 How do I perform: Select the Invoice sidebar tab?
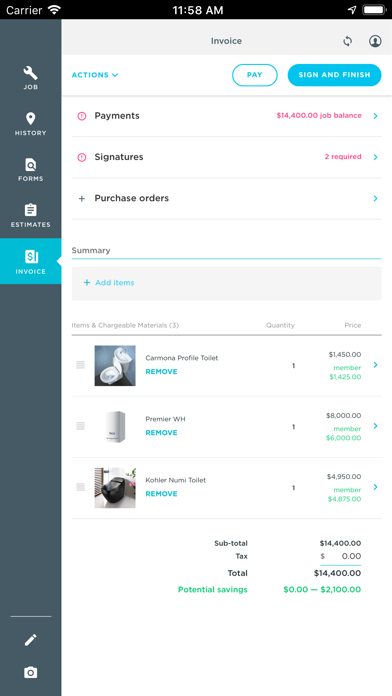click(x=31, y=261)
